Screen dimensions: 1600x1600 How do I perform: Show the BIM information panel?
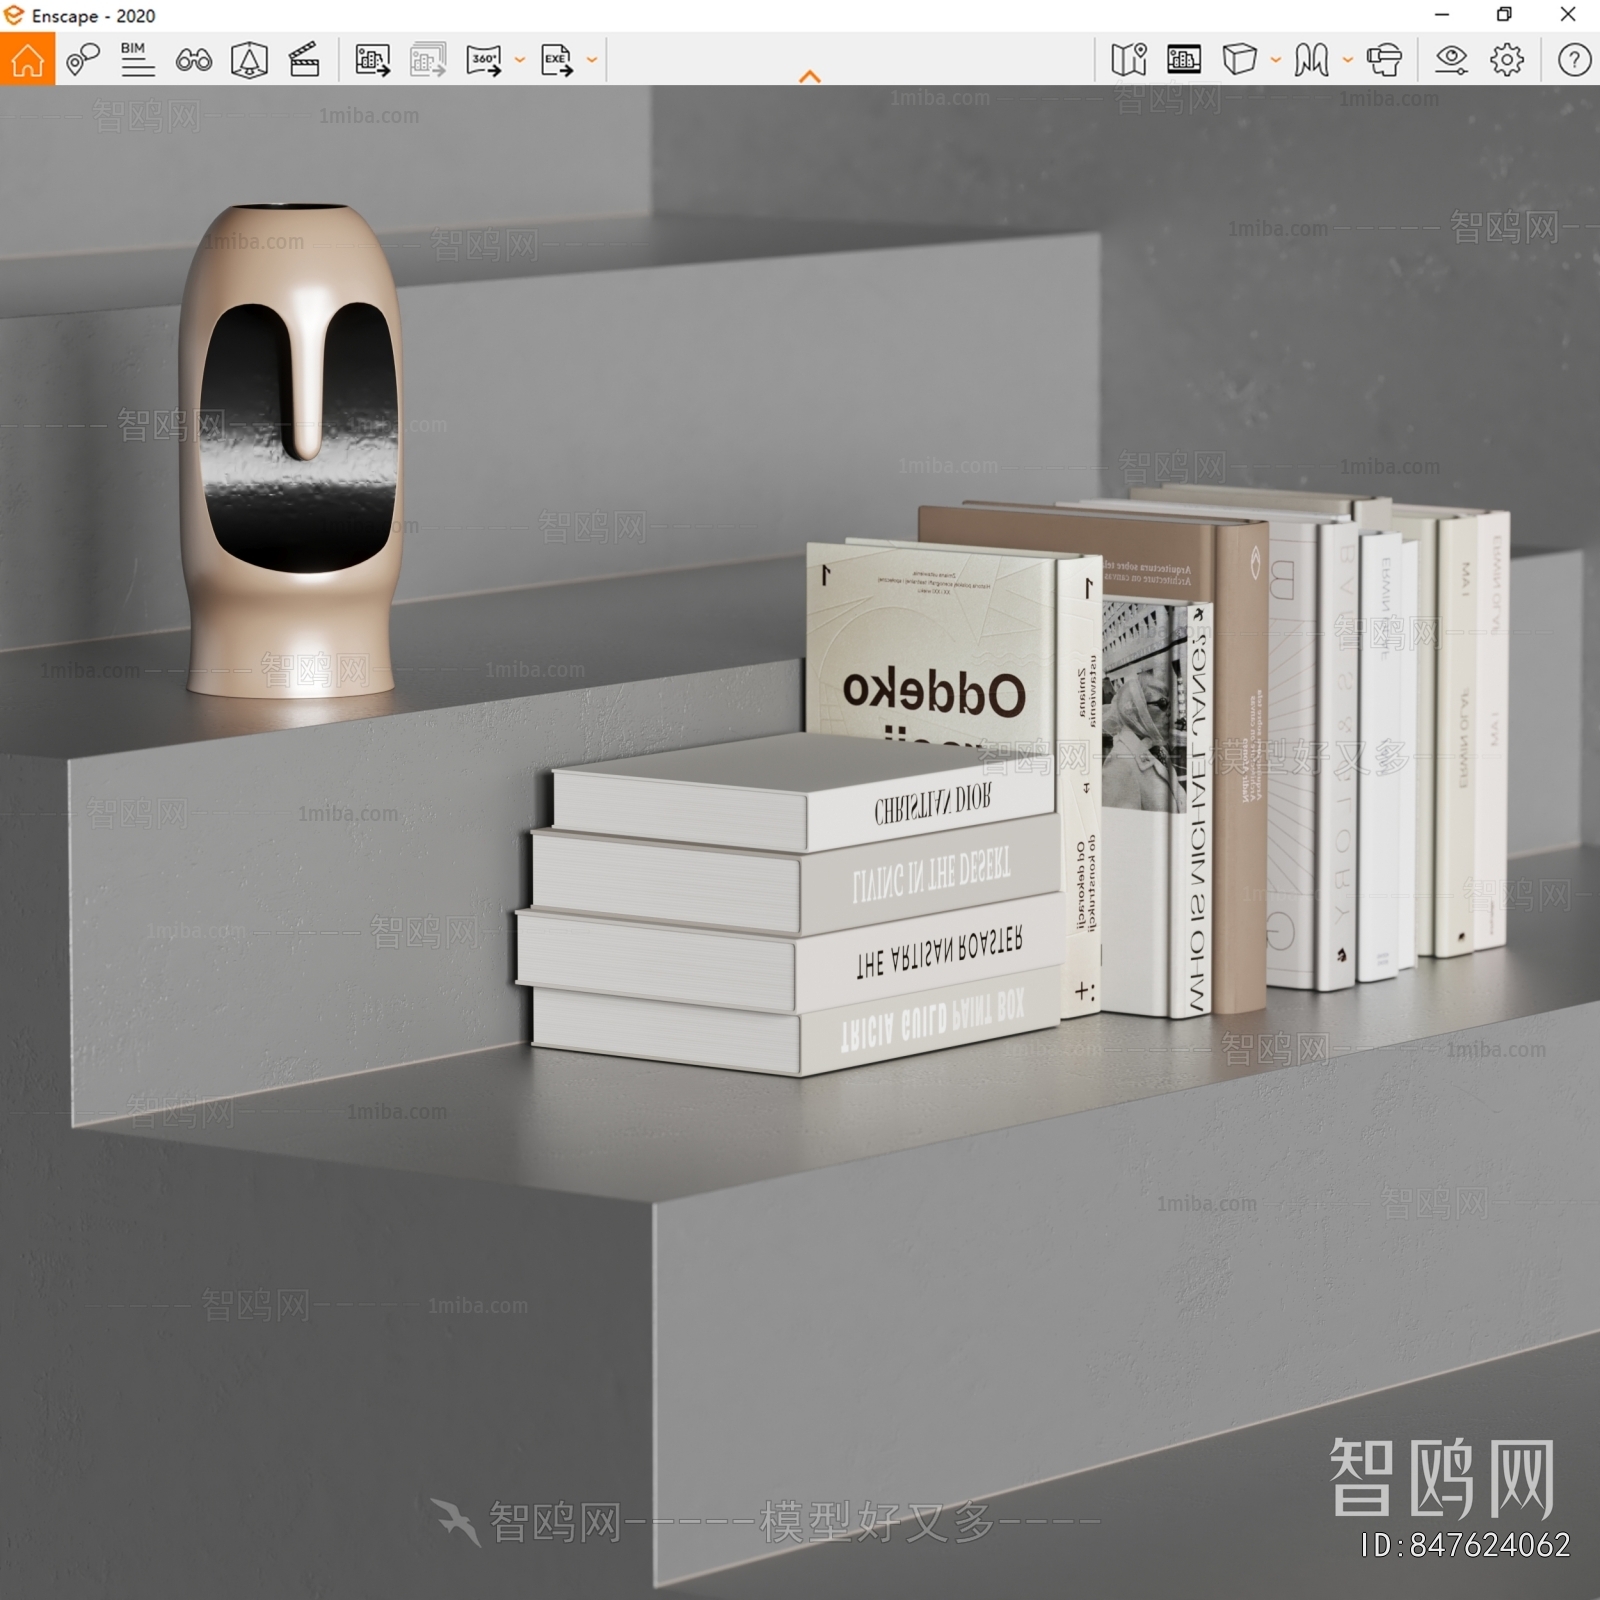click(x=137, y=60)
